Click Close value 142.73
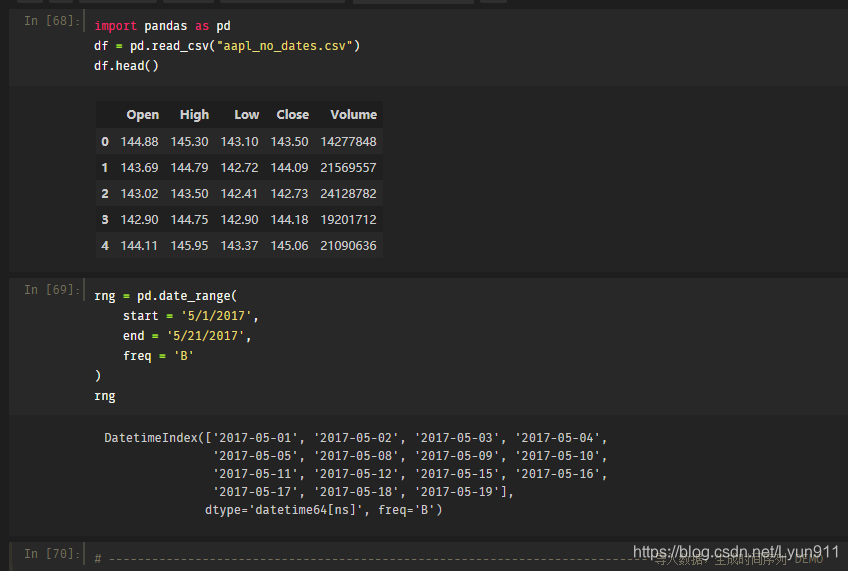The image size is (848, 571). (289, 194)
